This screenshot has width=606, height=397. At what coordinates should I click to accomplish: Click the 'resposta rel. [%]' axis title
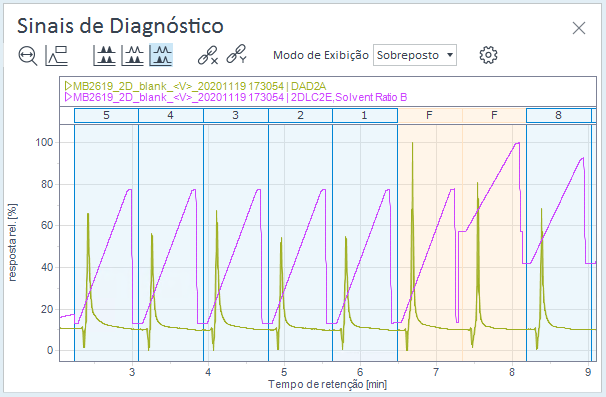pyautogui.click(x=12, y=242)
